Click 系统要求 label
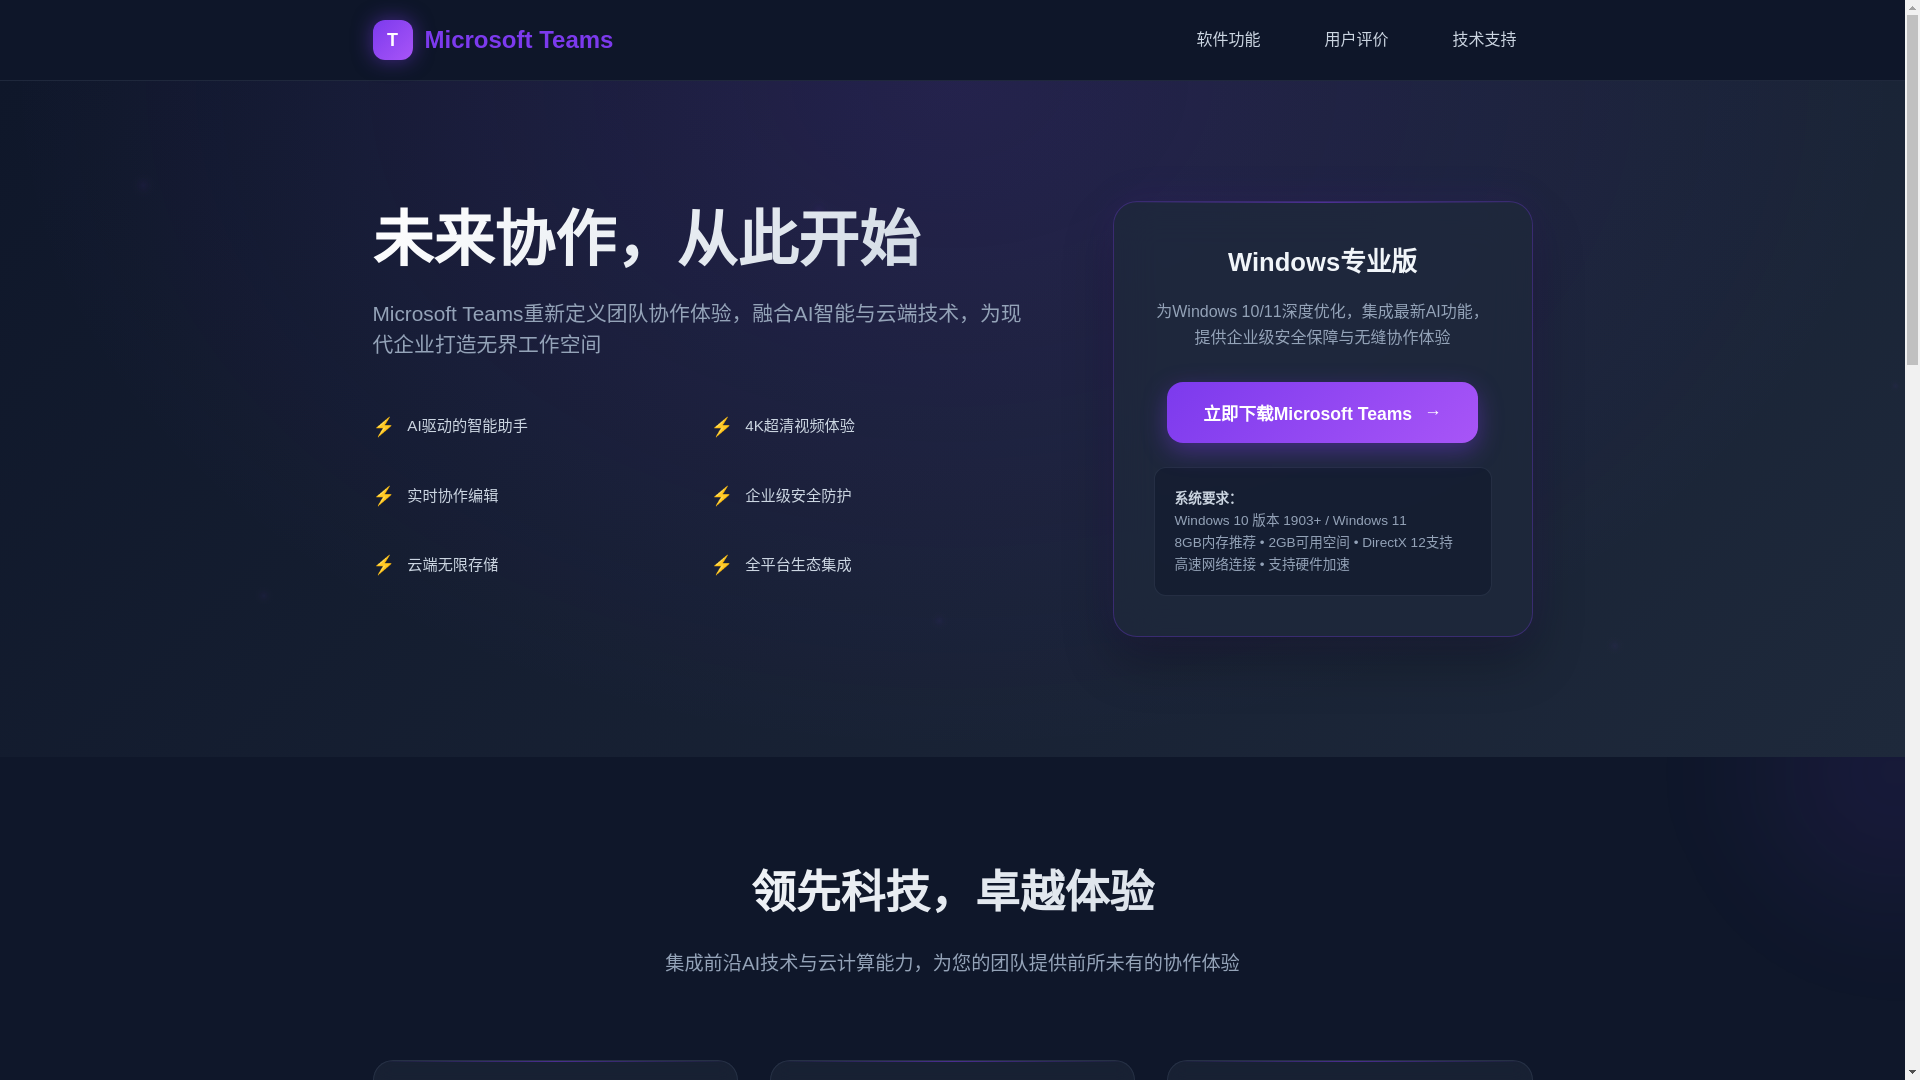 1205,498
